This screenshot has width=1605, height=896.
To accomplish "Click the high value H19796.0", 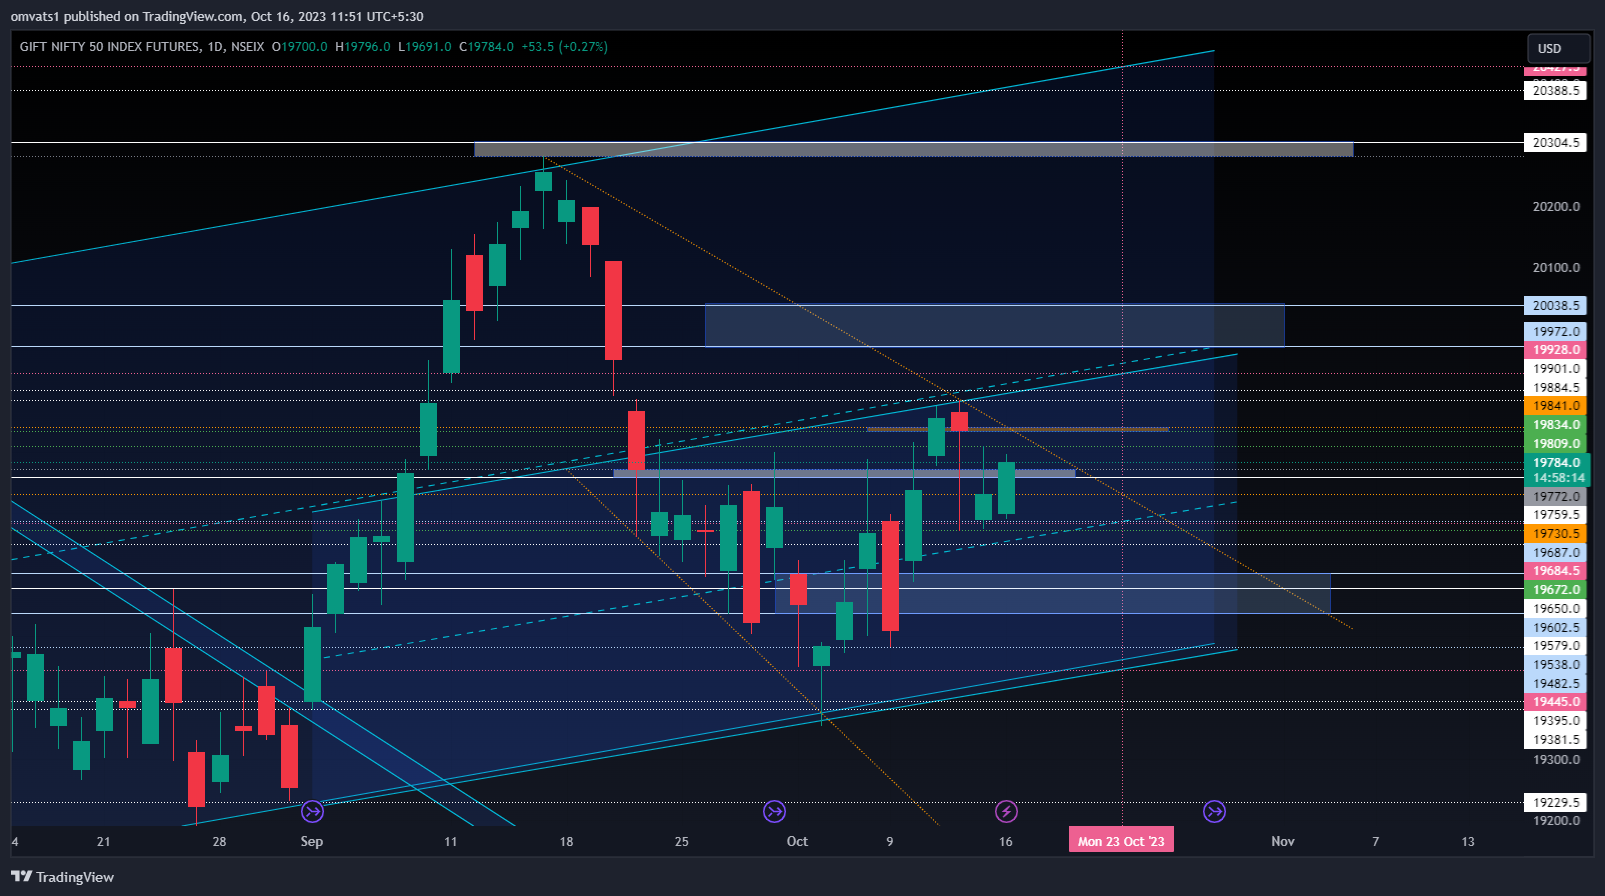I will tap(363, 46).
